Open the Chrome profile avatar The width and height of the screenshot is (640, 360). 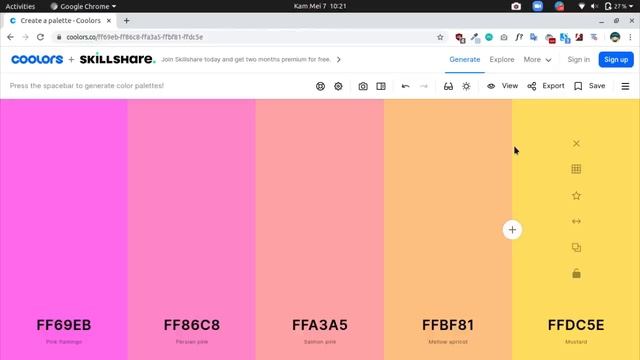click(615, 37)
